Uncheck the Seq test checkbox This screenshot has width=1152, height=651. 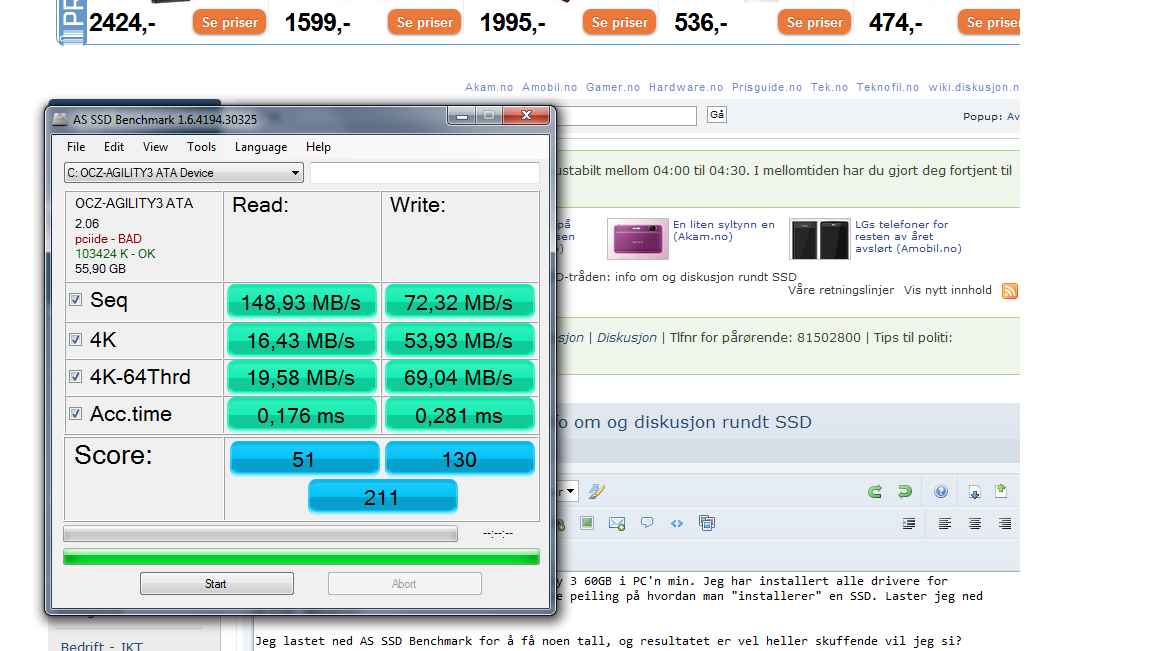click(75, 300)
